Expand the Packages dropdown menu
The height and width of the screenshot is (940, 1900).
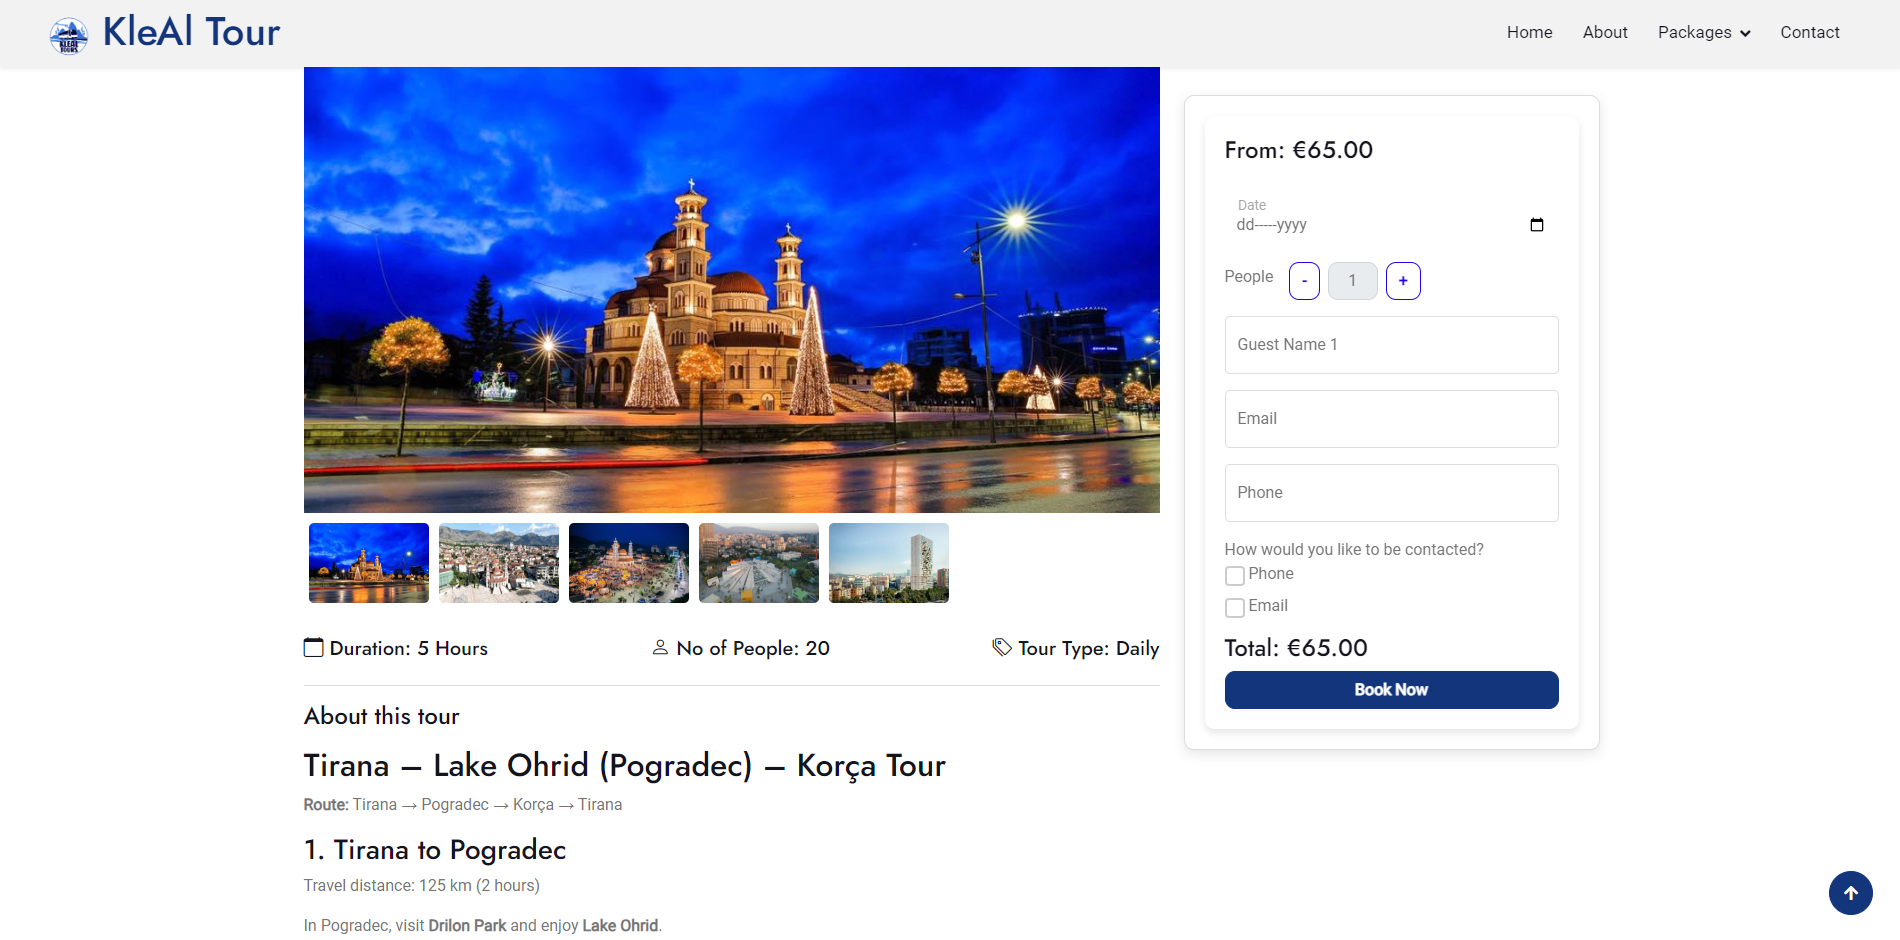[x=1704, y=32]
